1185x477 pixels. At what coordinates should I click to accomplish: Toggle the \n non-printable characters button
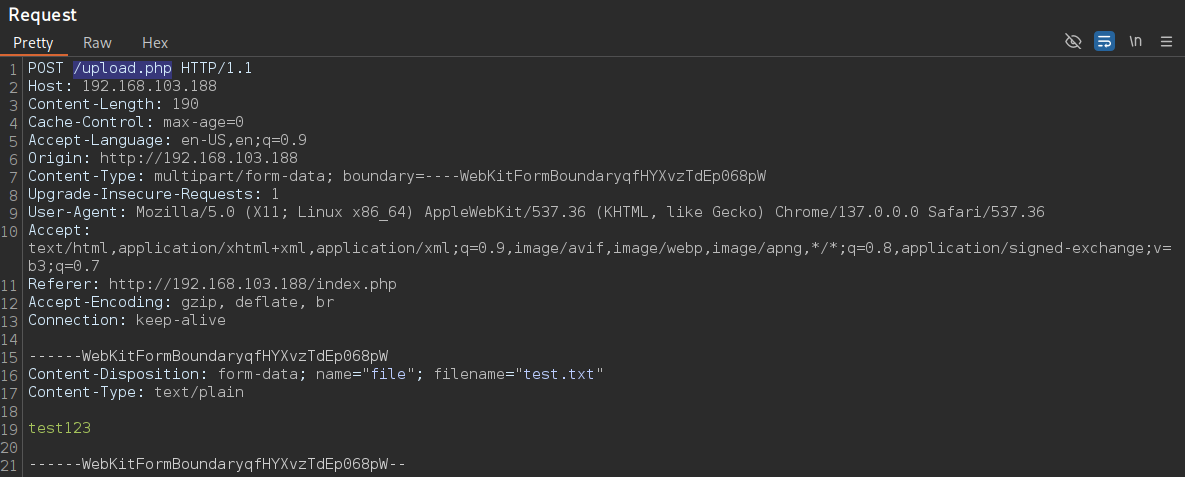[1135, 42]
